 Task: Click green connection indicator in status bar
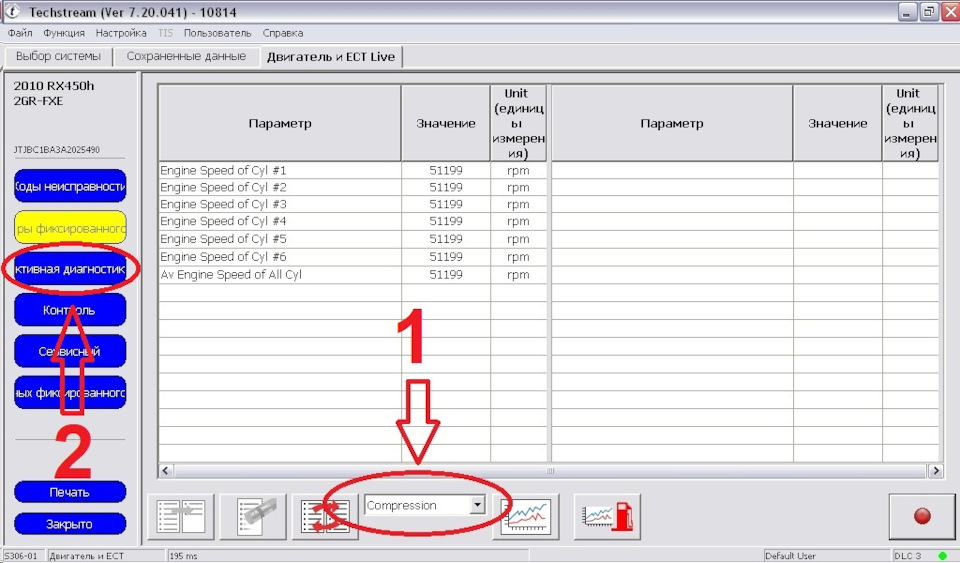coord(942,556)
